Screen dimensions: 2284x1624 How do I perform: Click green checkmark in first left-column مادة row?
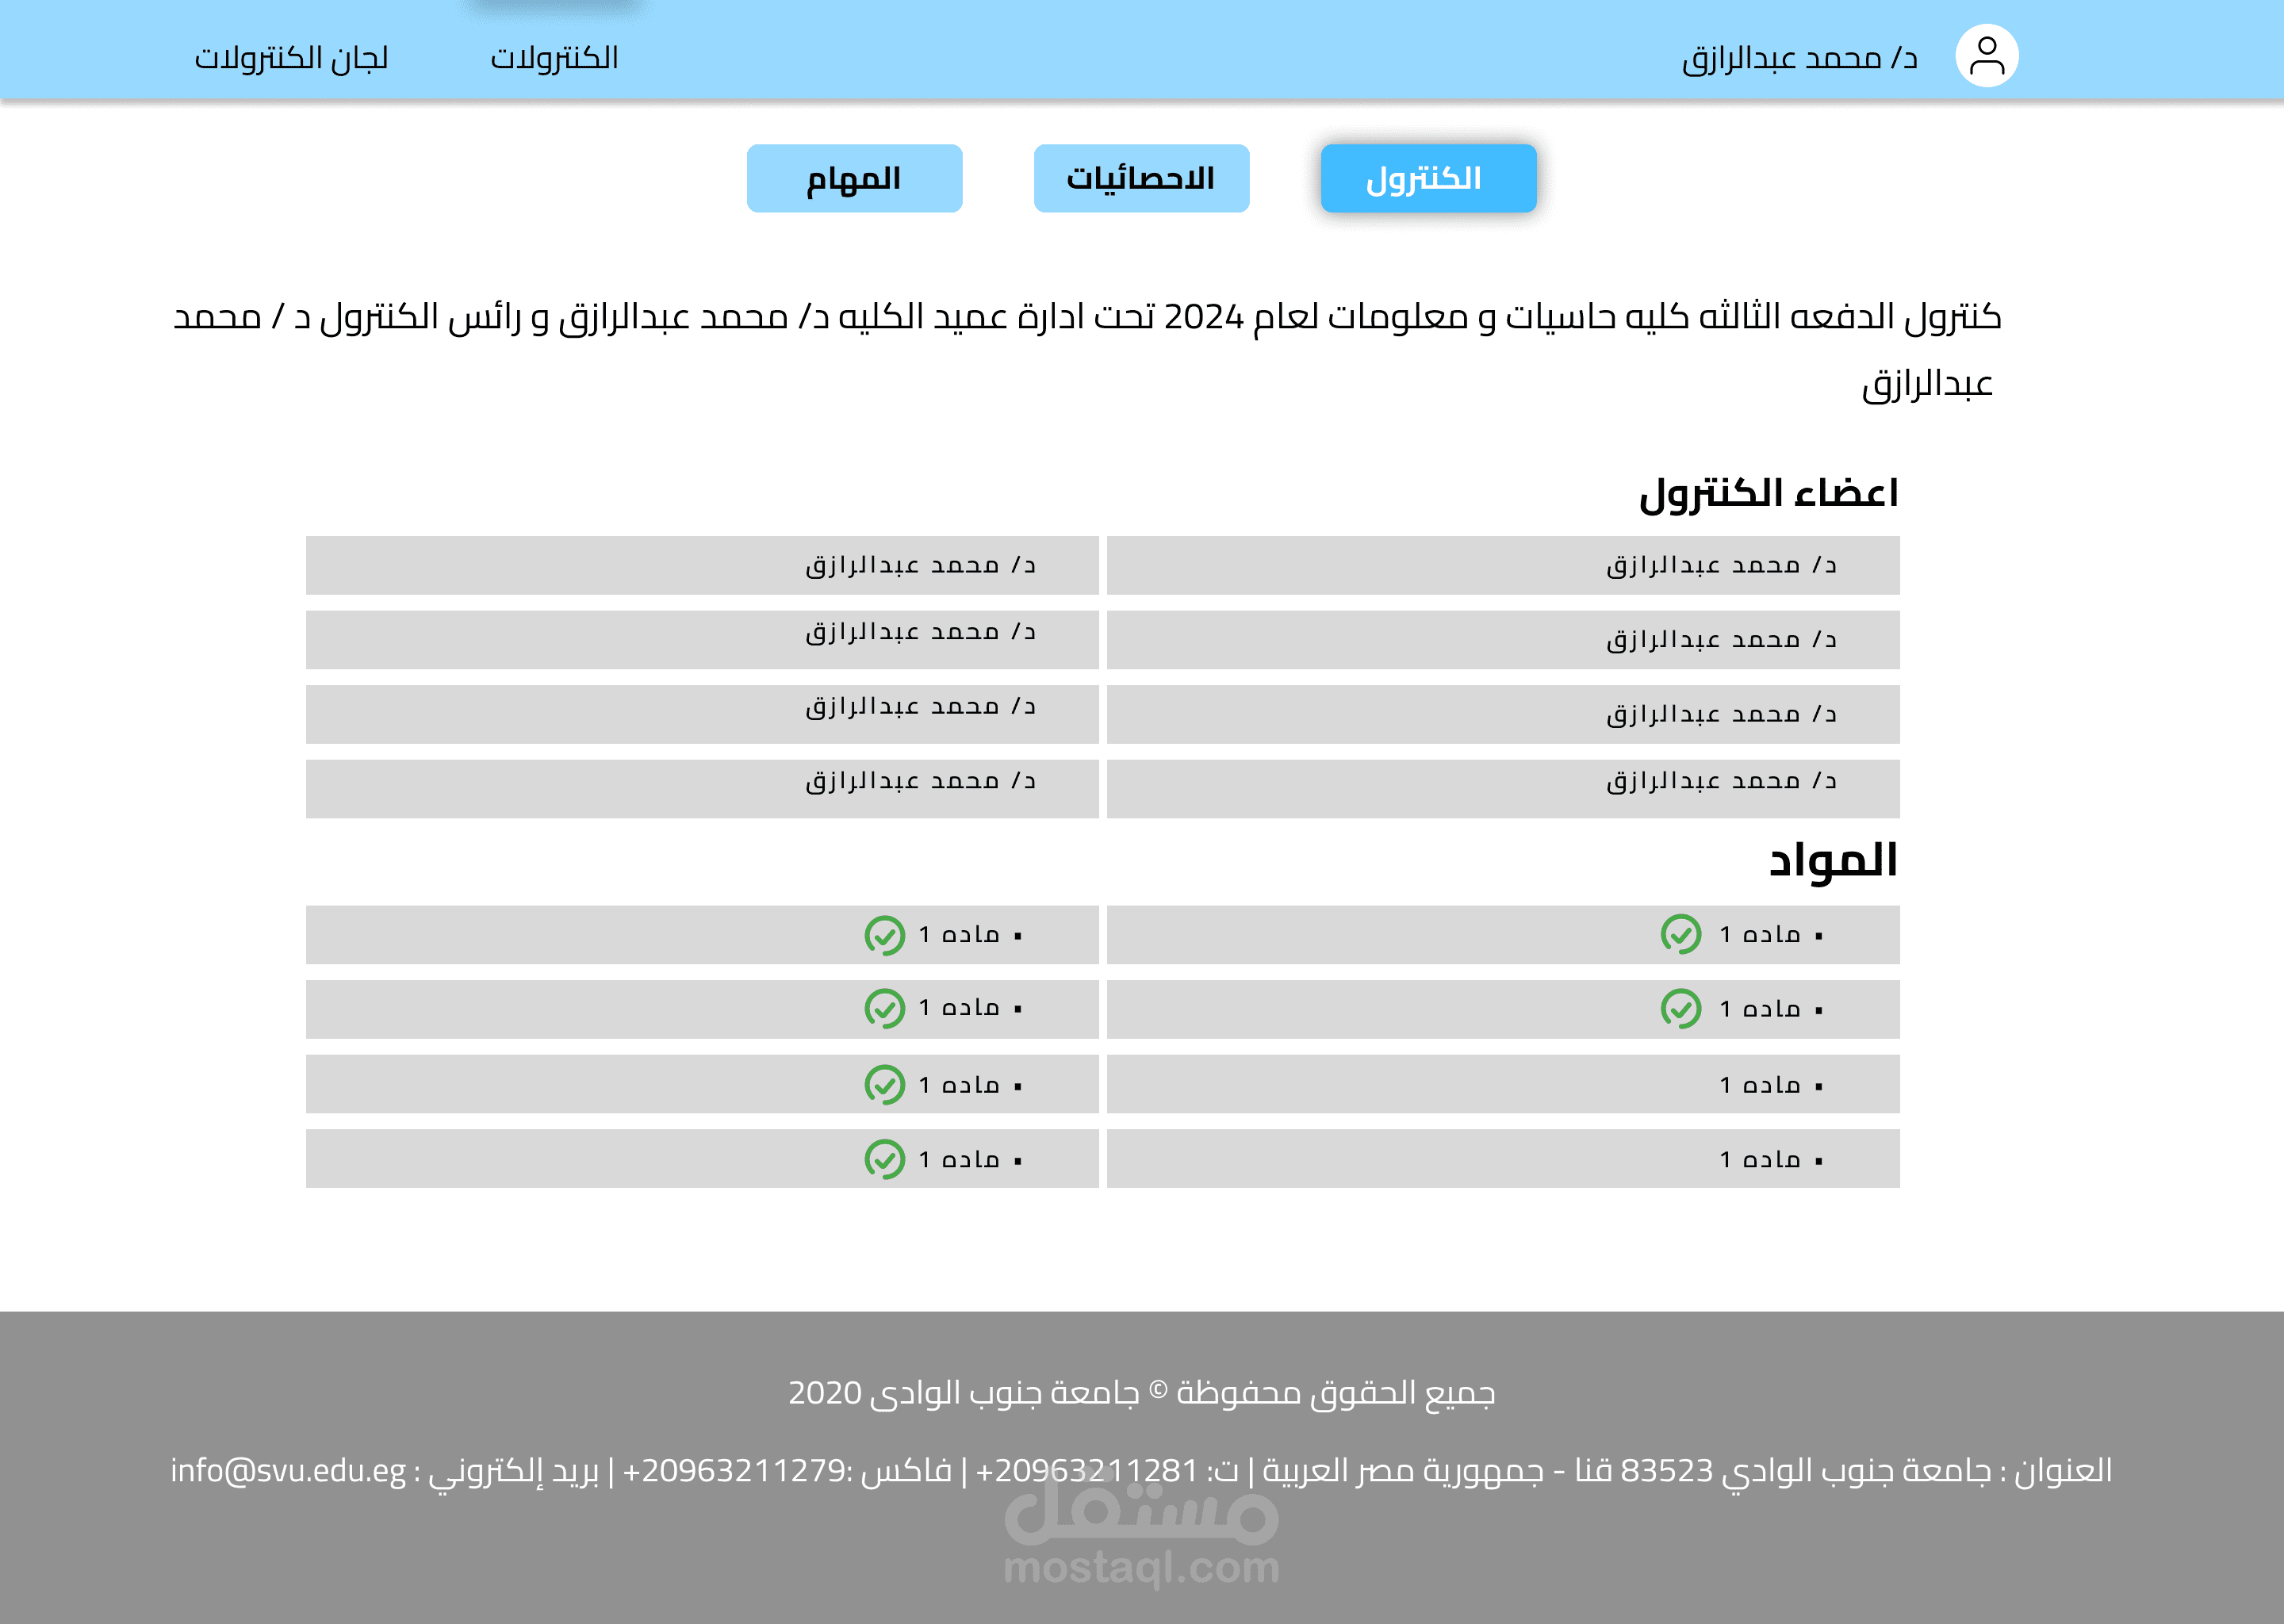(884, 935)
